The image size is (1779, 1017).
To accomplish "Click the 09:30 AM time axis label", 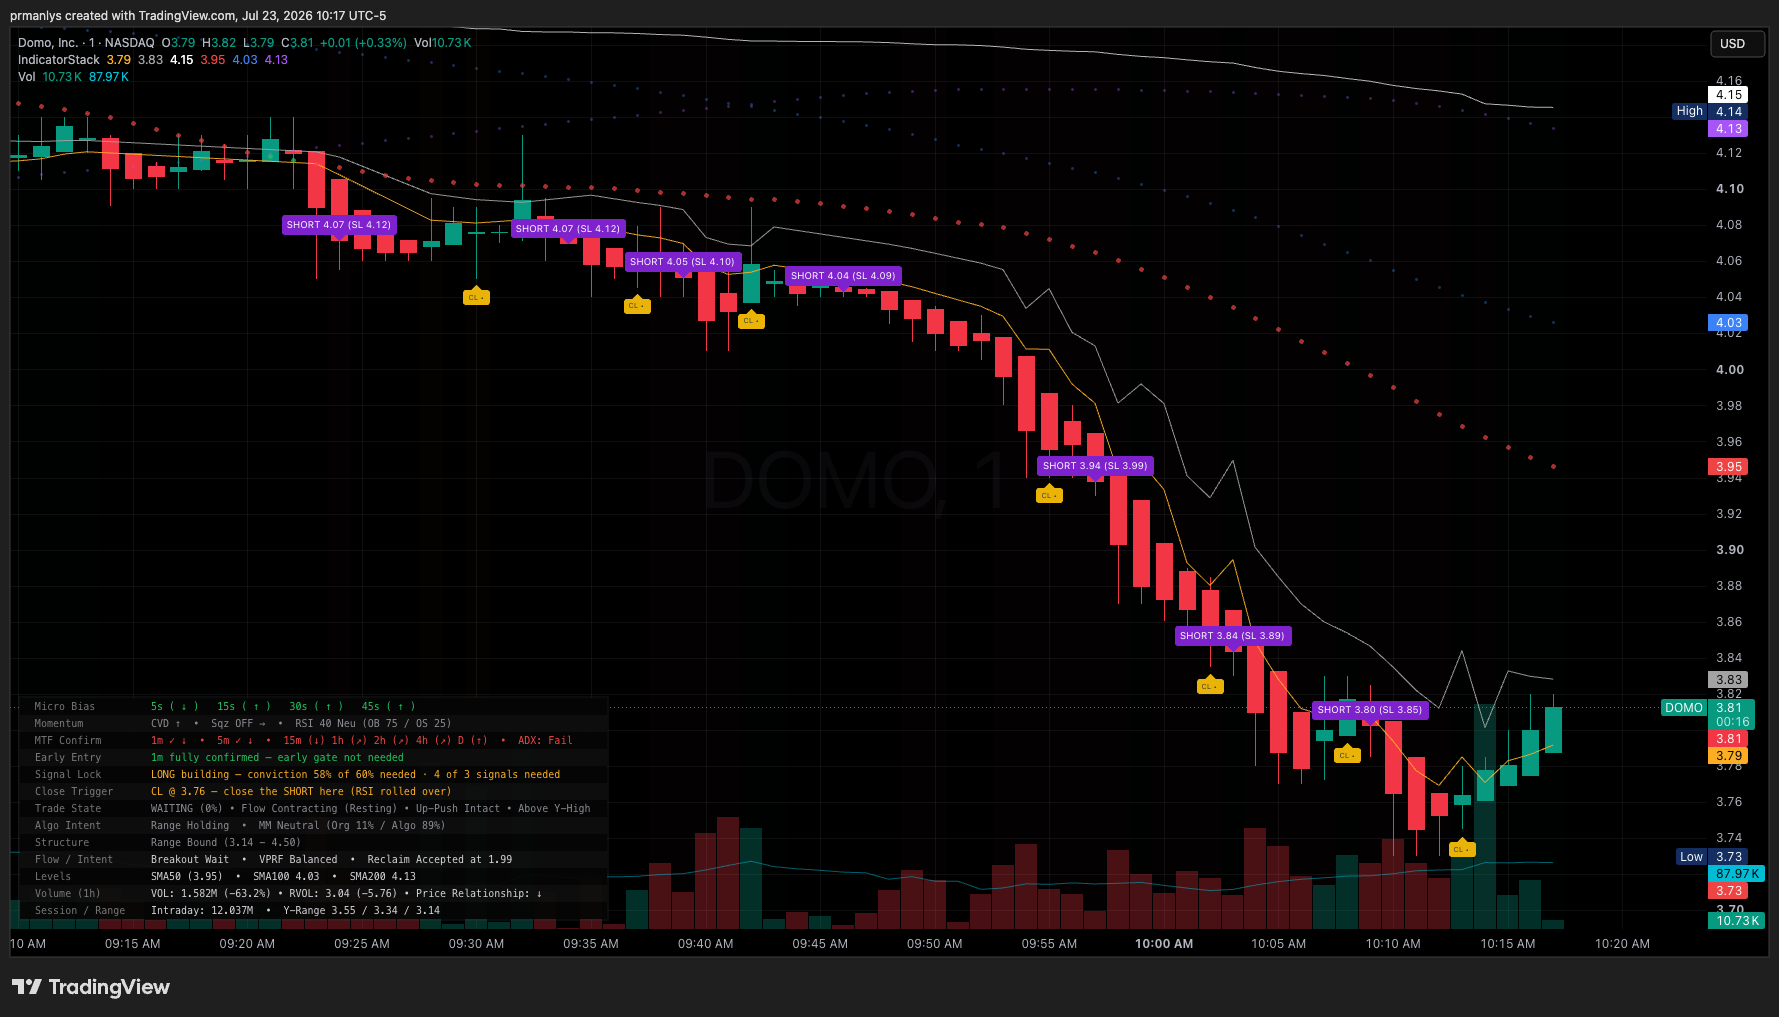I will tap(476, 944).
